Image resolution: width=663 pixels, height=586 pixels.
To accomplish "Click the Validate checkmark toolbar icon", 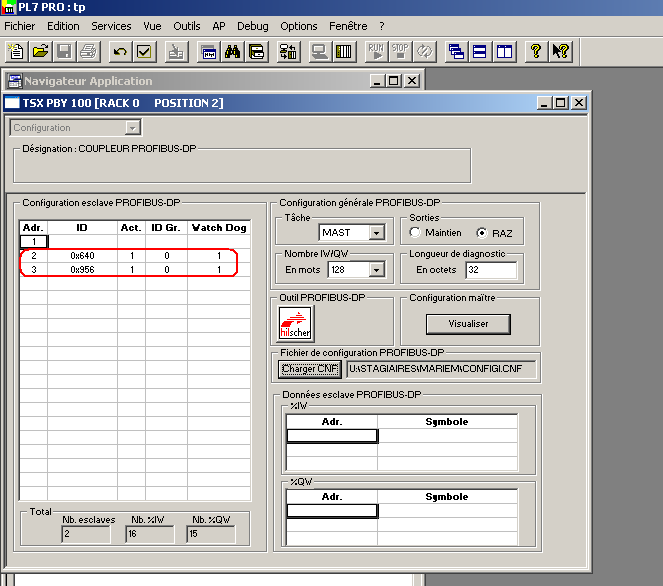I will (144, 52).
